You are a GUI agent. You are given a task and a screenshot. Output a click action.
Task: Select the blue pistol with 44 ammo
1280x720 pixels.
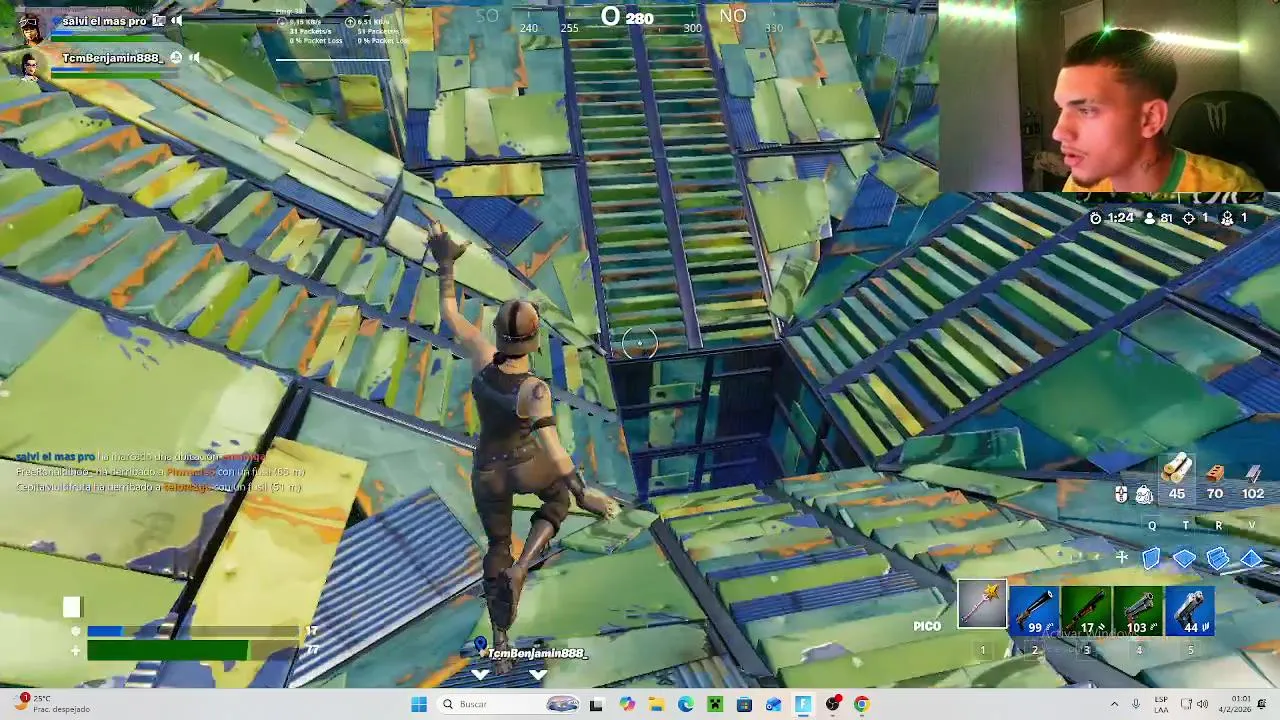(1190, 611)
